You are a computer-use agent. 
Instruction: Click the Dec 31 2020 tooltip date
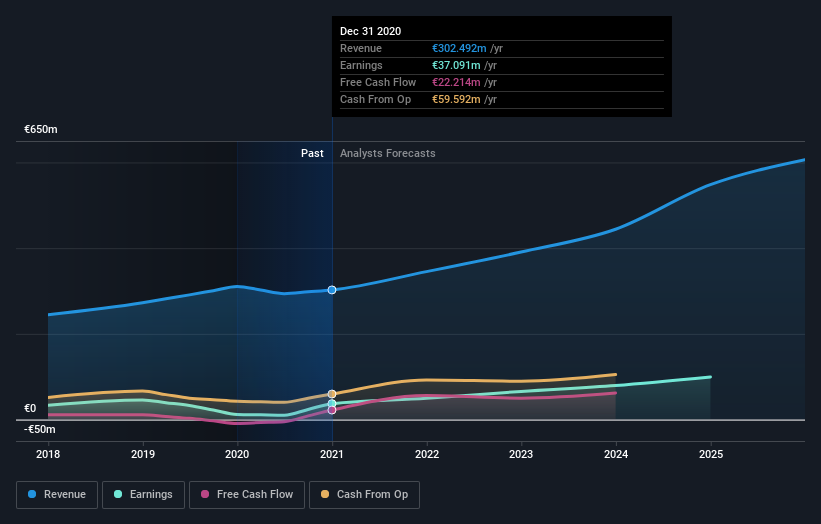click(x=370, y=31)
